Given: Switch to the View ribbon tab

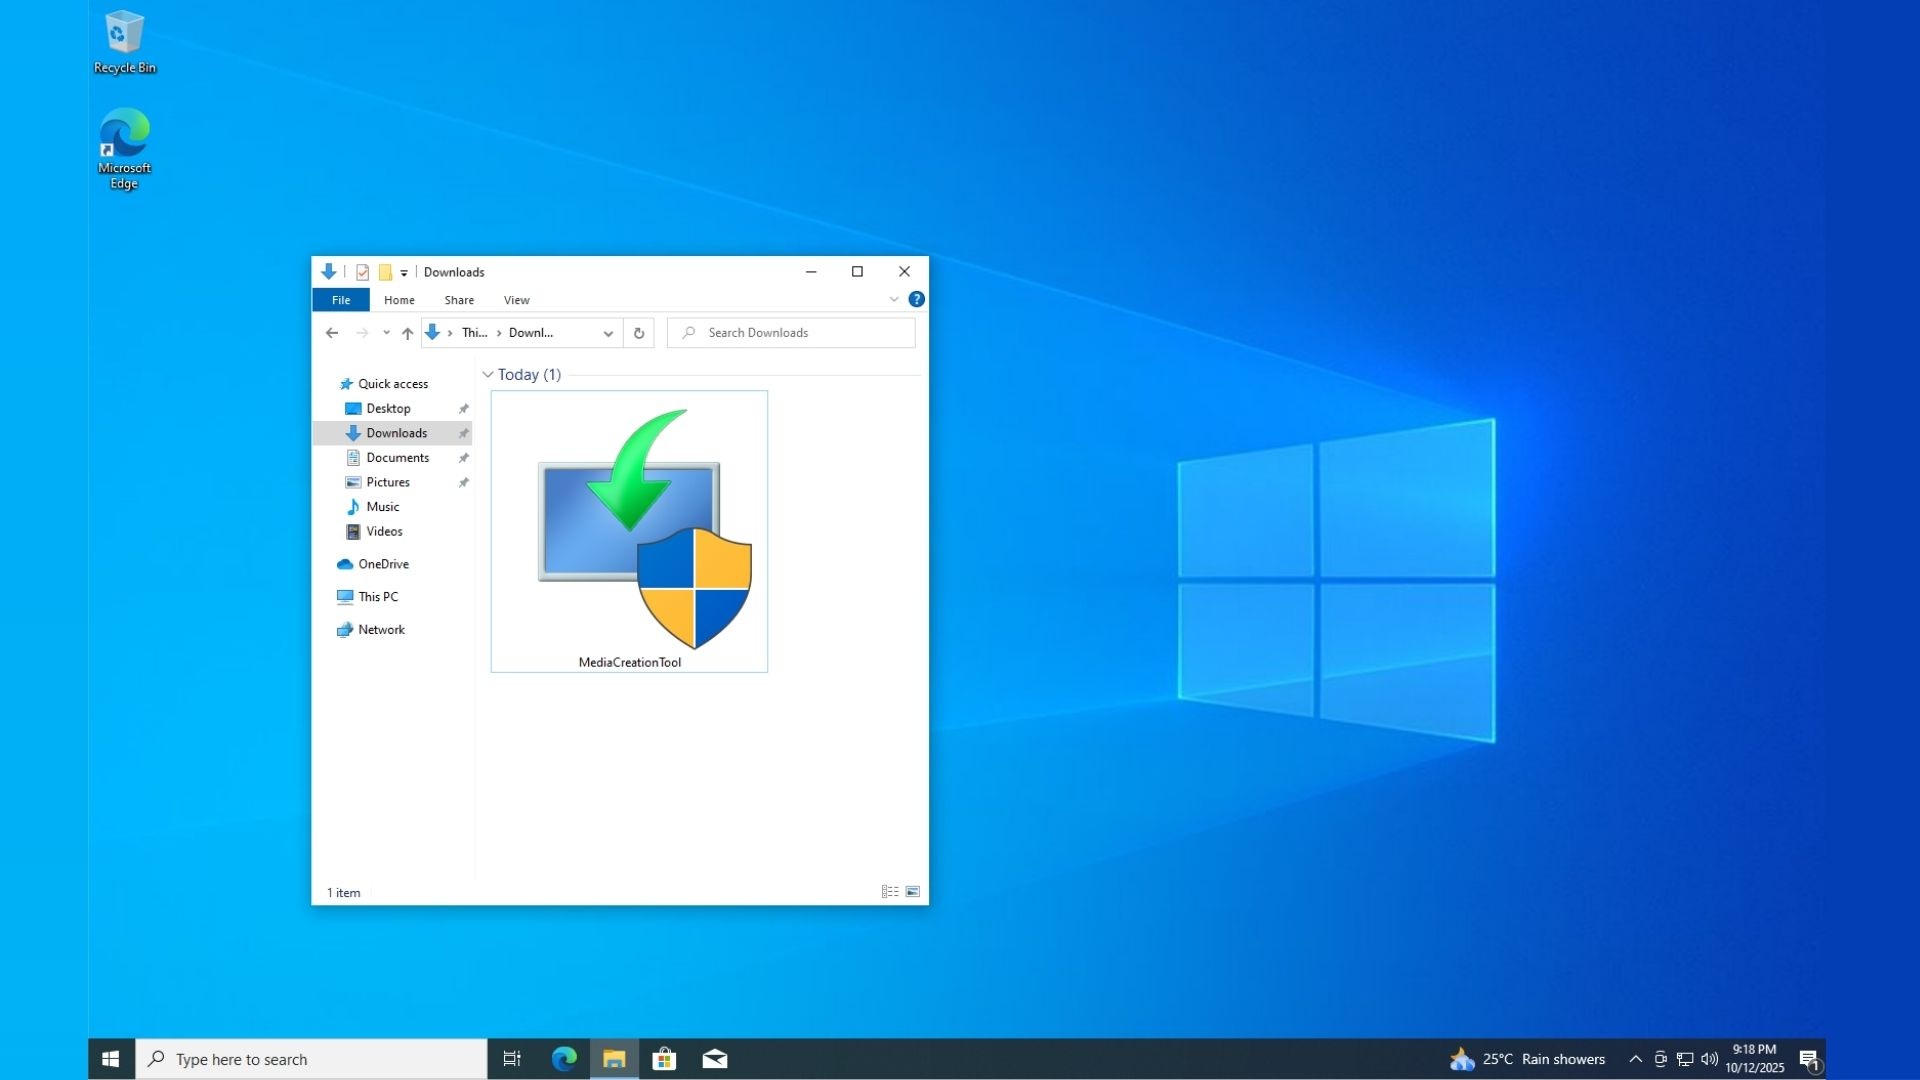Looking at the screenshot, I should point(515,299).
